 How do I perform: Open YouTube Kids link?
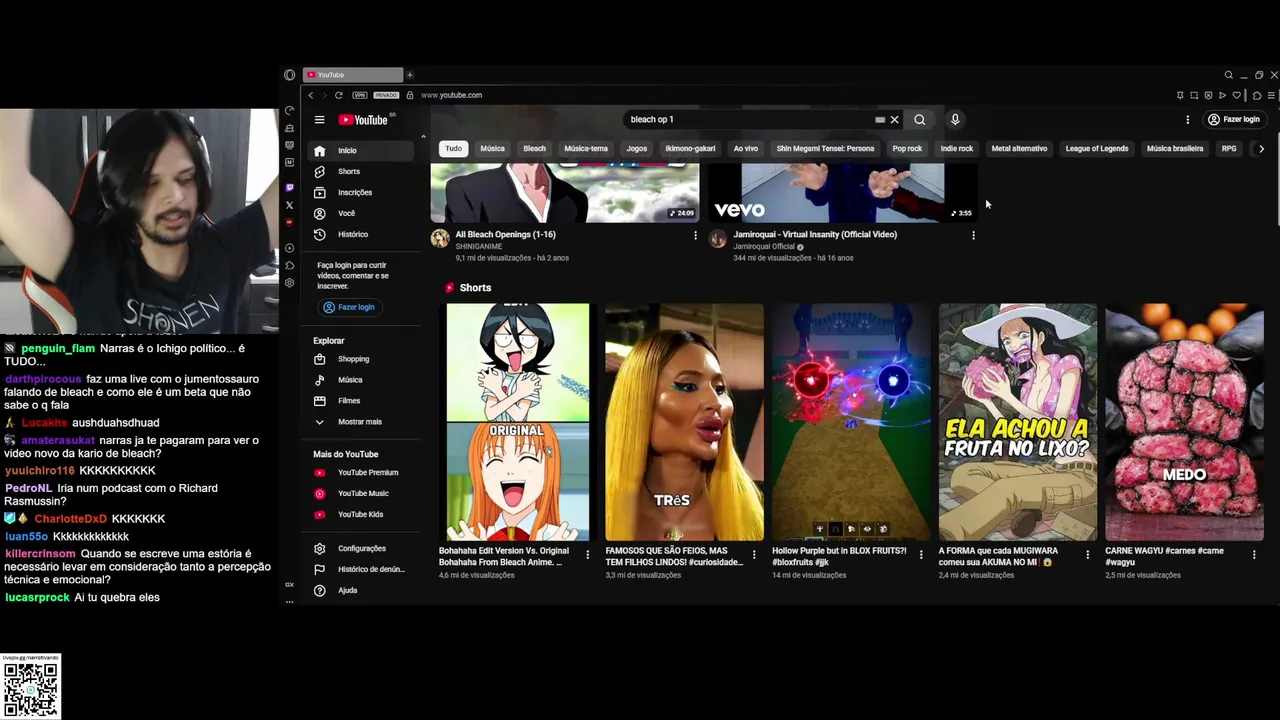pyautogui.click(x=361, y=515)
